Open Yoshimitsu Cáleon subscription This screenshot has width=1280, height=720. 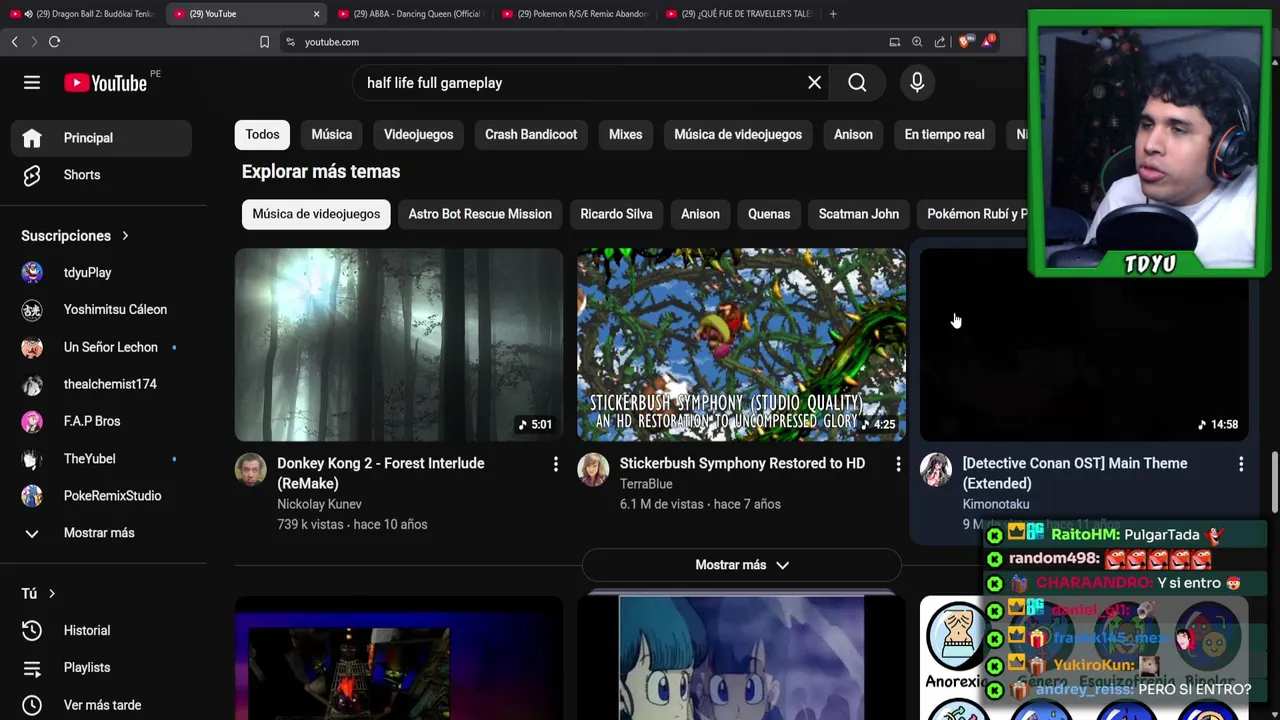(101, 310)
